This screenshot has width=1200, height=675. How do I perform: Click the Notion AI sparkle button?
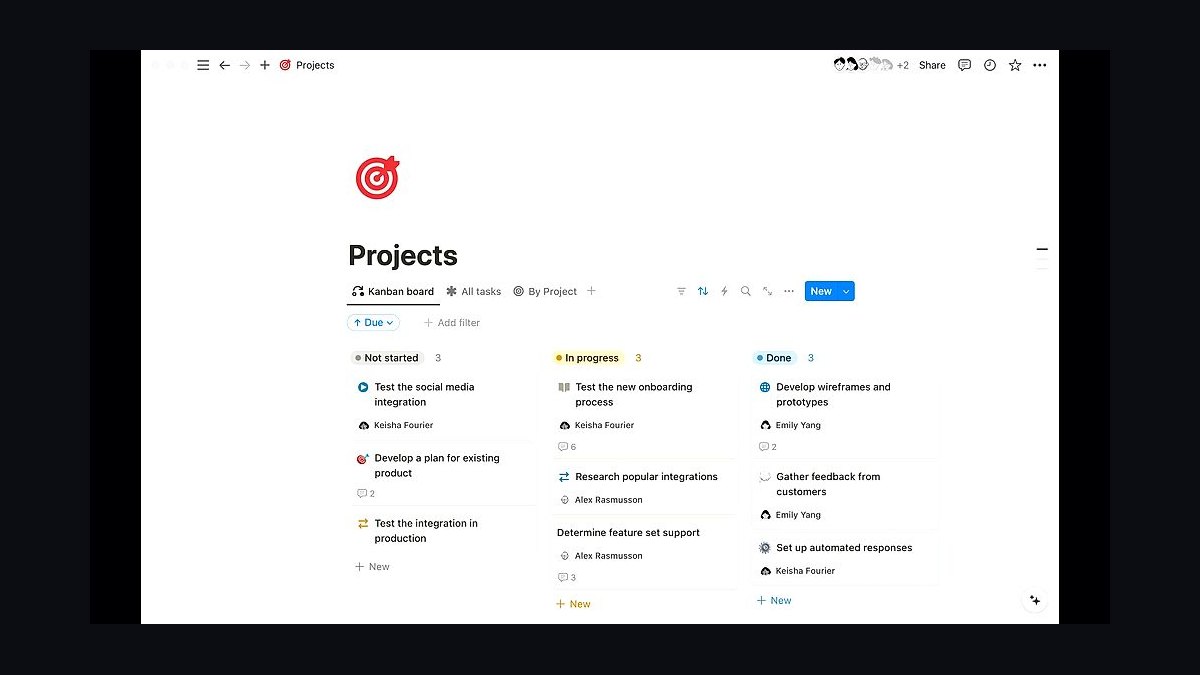pyautogui.click(x=1035, y=600)
